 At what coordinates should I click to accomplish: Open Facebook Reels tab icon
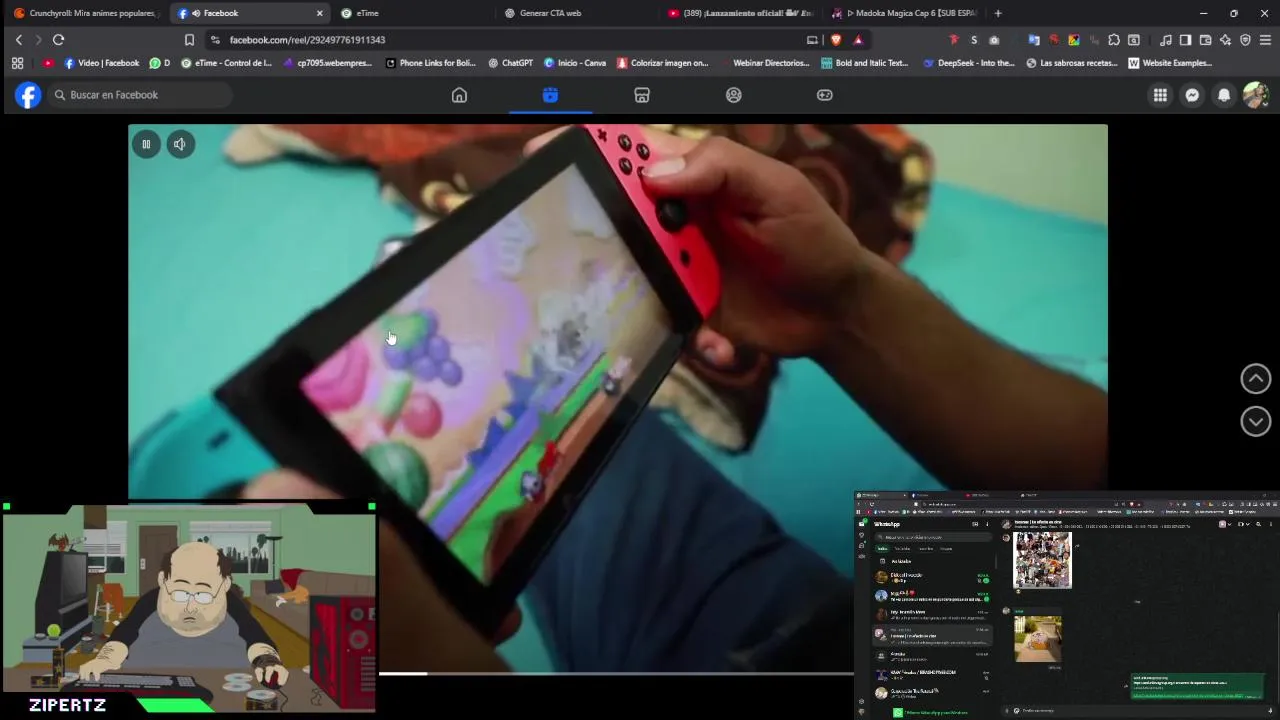tap(551, 95)
